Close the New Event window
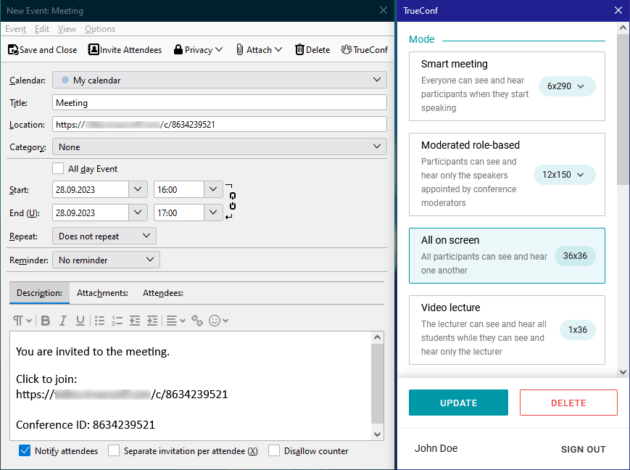This screenshot has width=630, height=470. (383, 10)
